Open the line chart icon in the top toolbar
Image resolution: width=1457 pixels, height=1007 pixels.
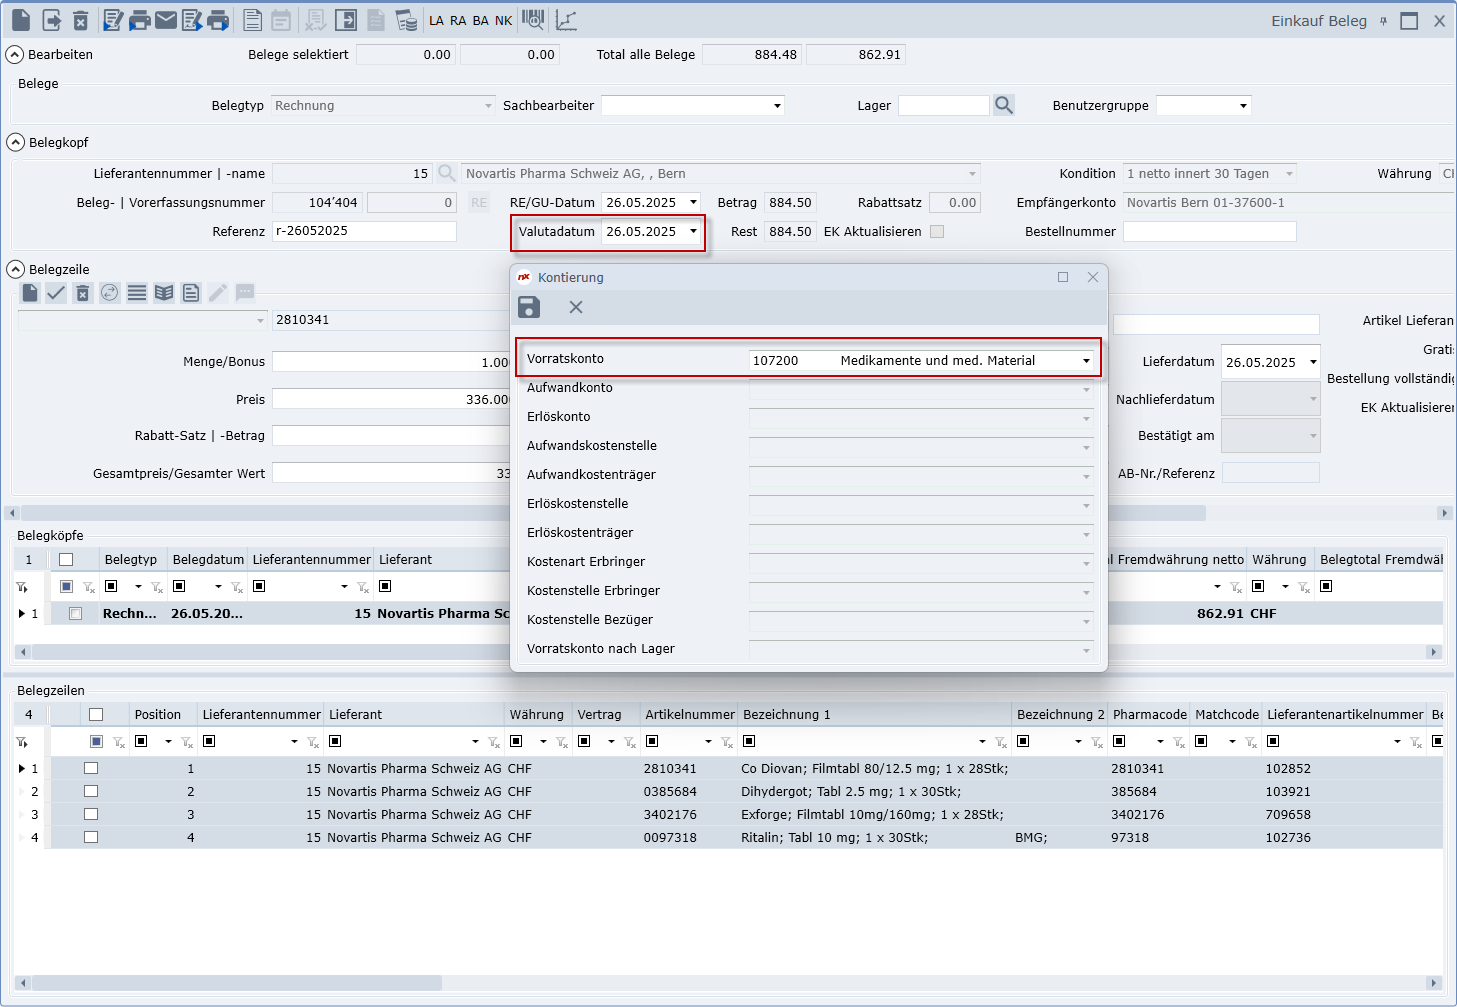coord(566,20)
